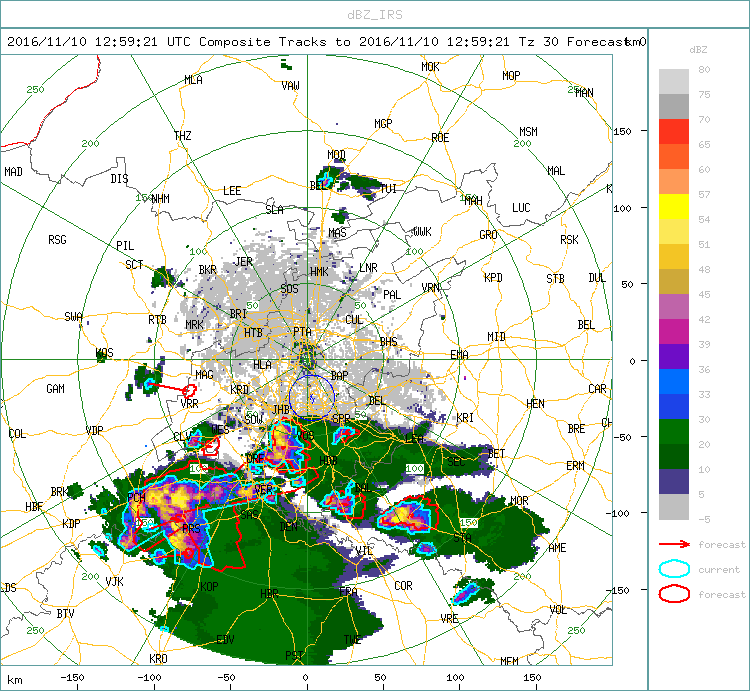The width and height of the screenshot is (750, 691).
Task: Click the blue circle marker near BAP
Action: click(x=311, y=397)
